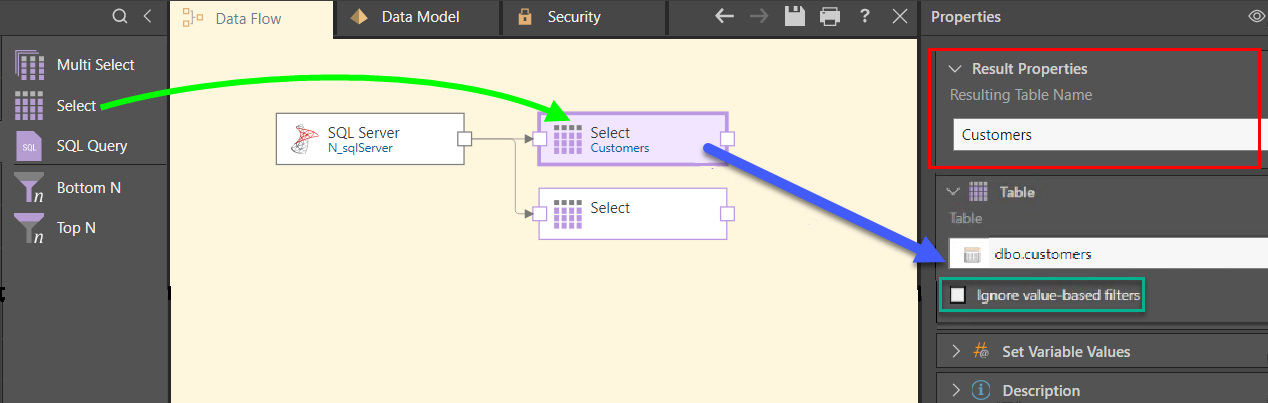Image resolution: width=1268 pixels, height=403 pixels.
Task: Expand the Set Variable Values section
Action: (x=955, y=352)
